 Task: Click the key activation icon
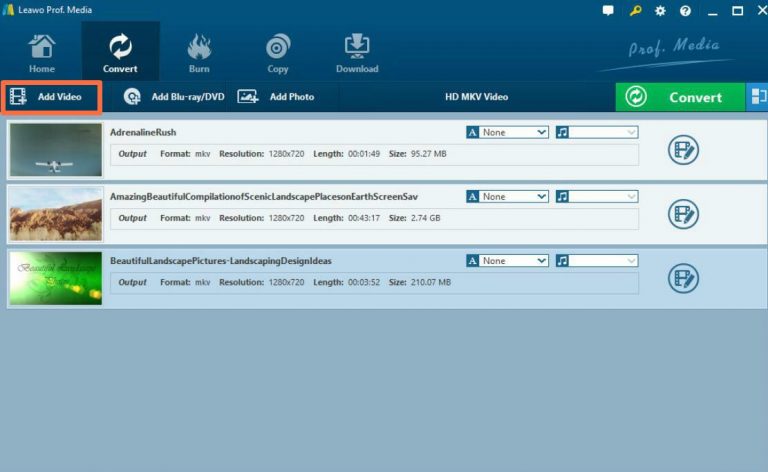[635, 10]
